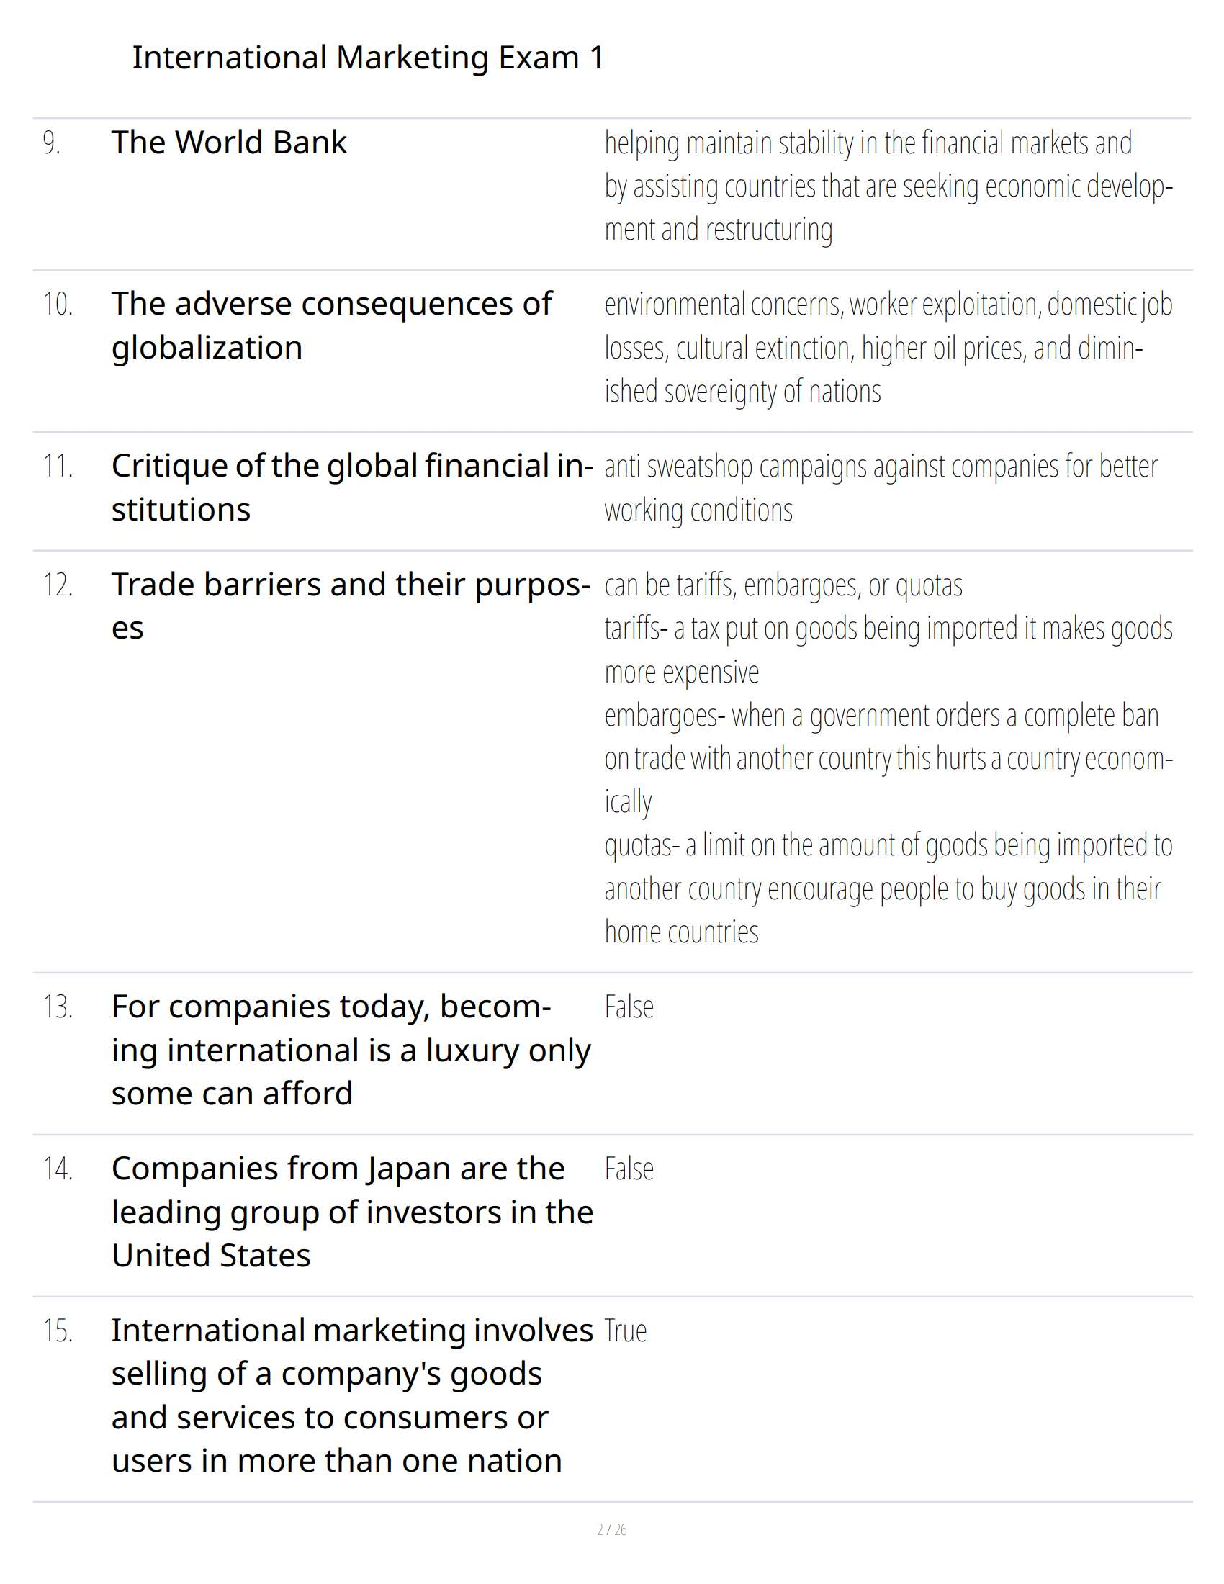This screenshot has height=1584, width=1224.
Task: Click the statement about becoming international being a luxury
Action: pos(350,1049)
